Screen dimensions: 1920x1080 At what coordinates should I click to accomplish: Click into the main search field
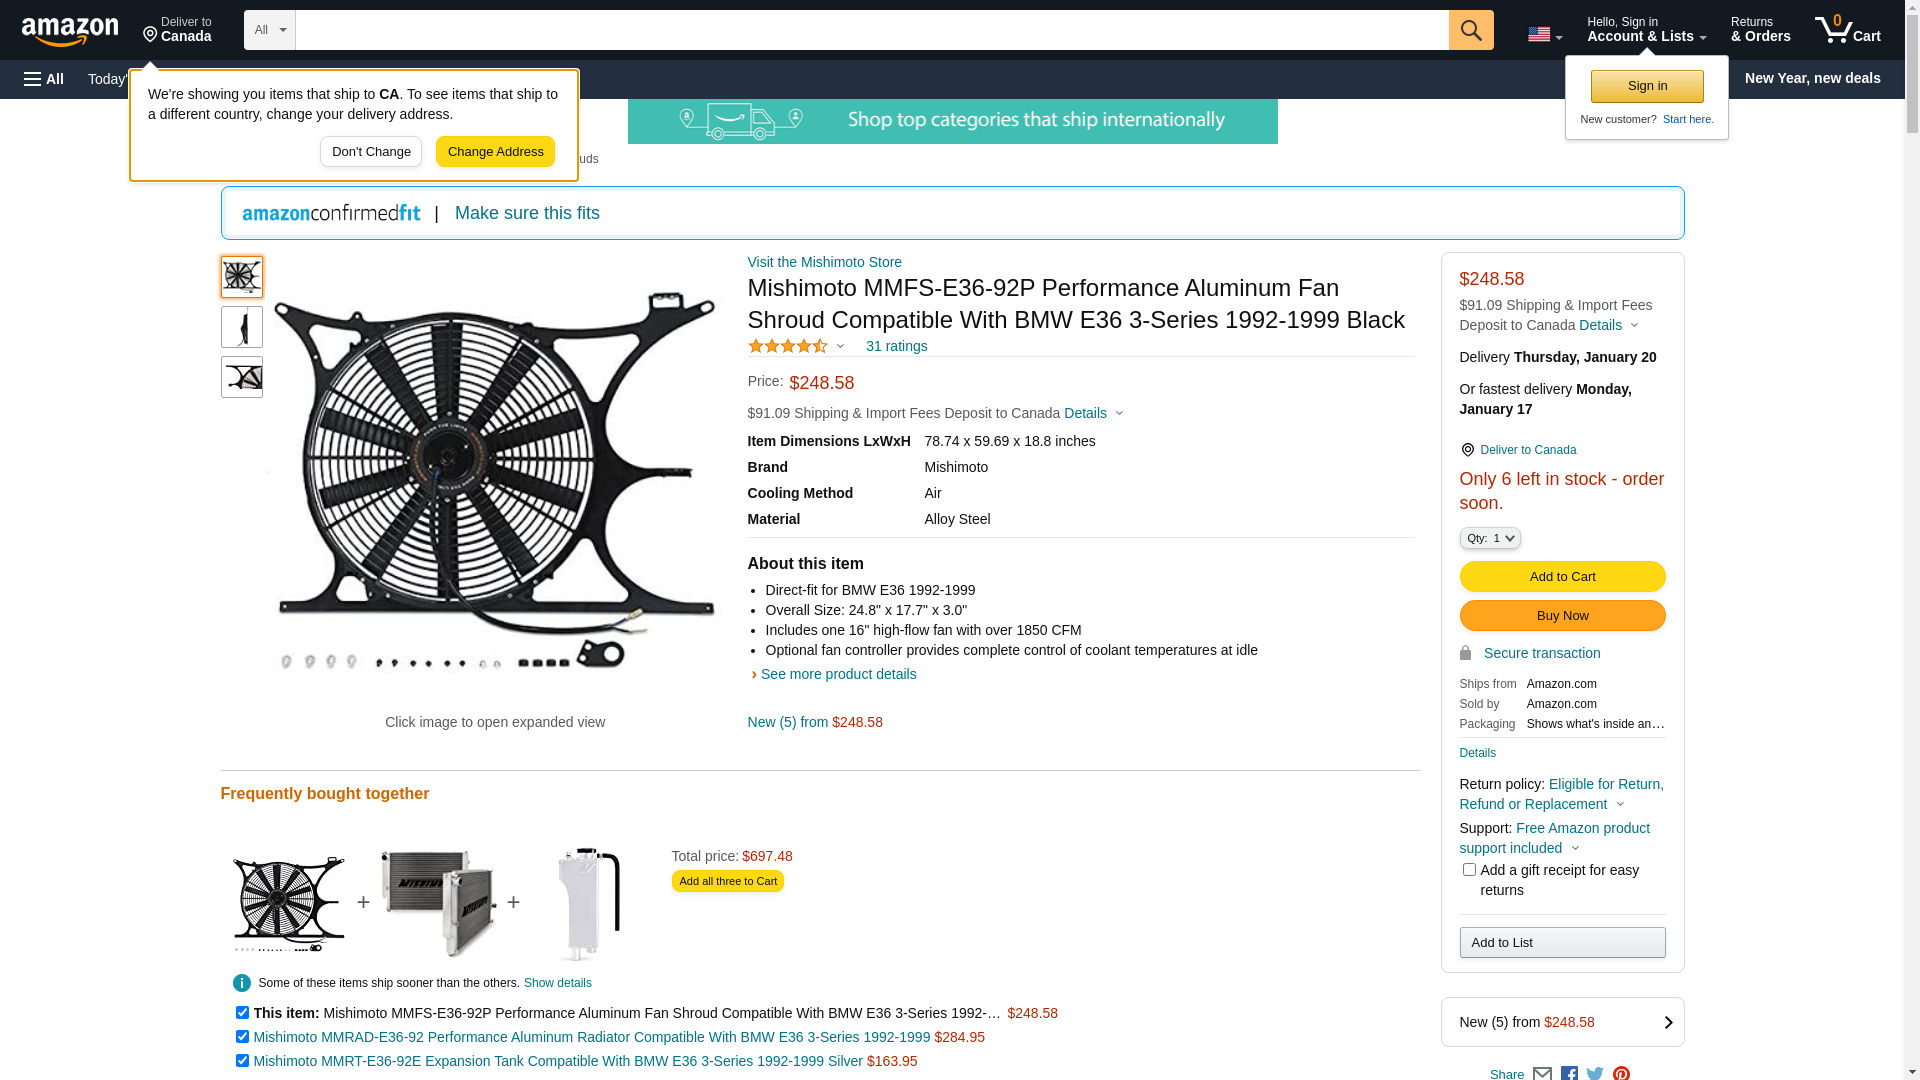click(x=870, y=30)
